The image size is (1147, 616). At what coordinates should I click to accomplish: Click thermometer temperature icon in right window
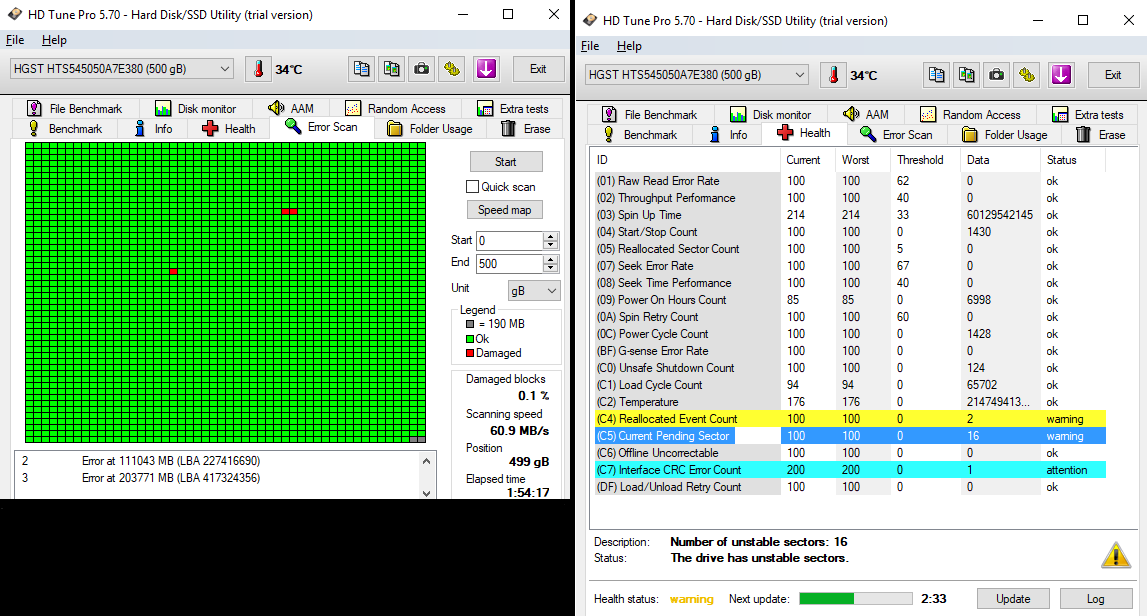833,75
